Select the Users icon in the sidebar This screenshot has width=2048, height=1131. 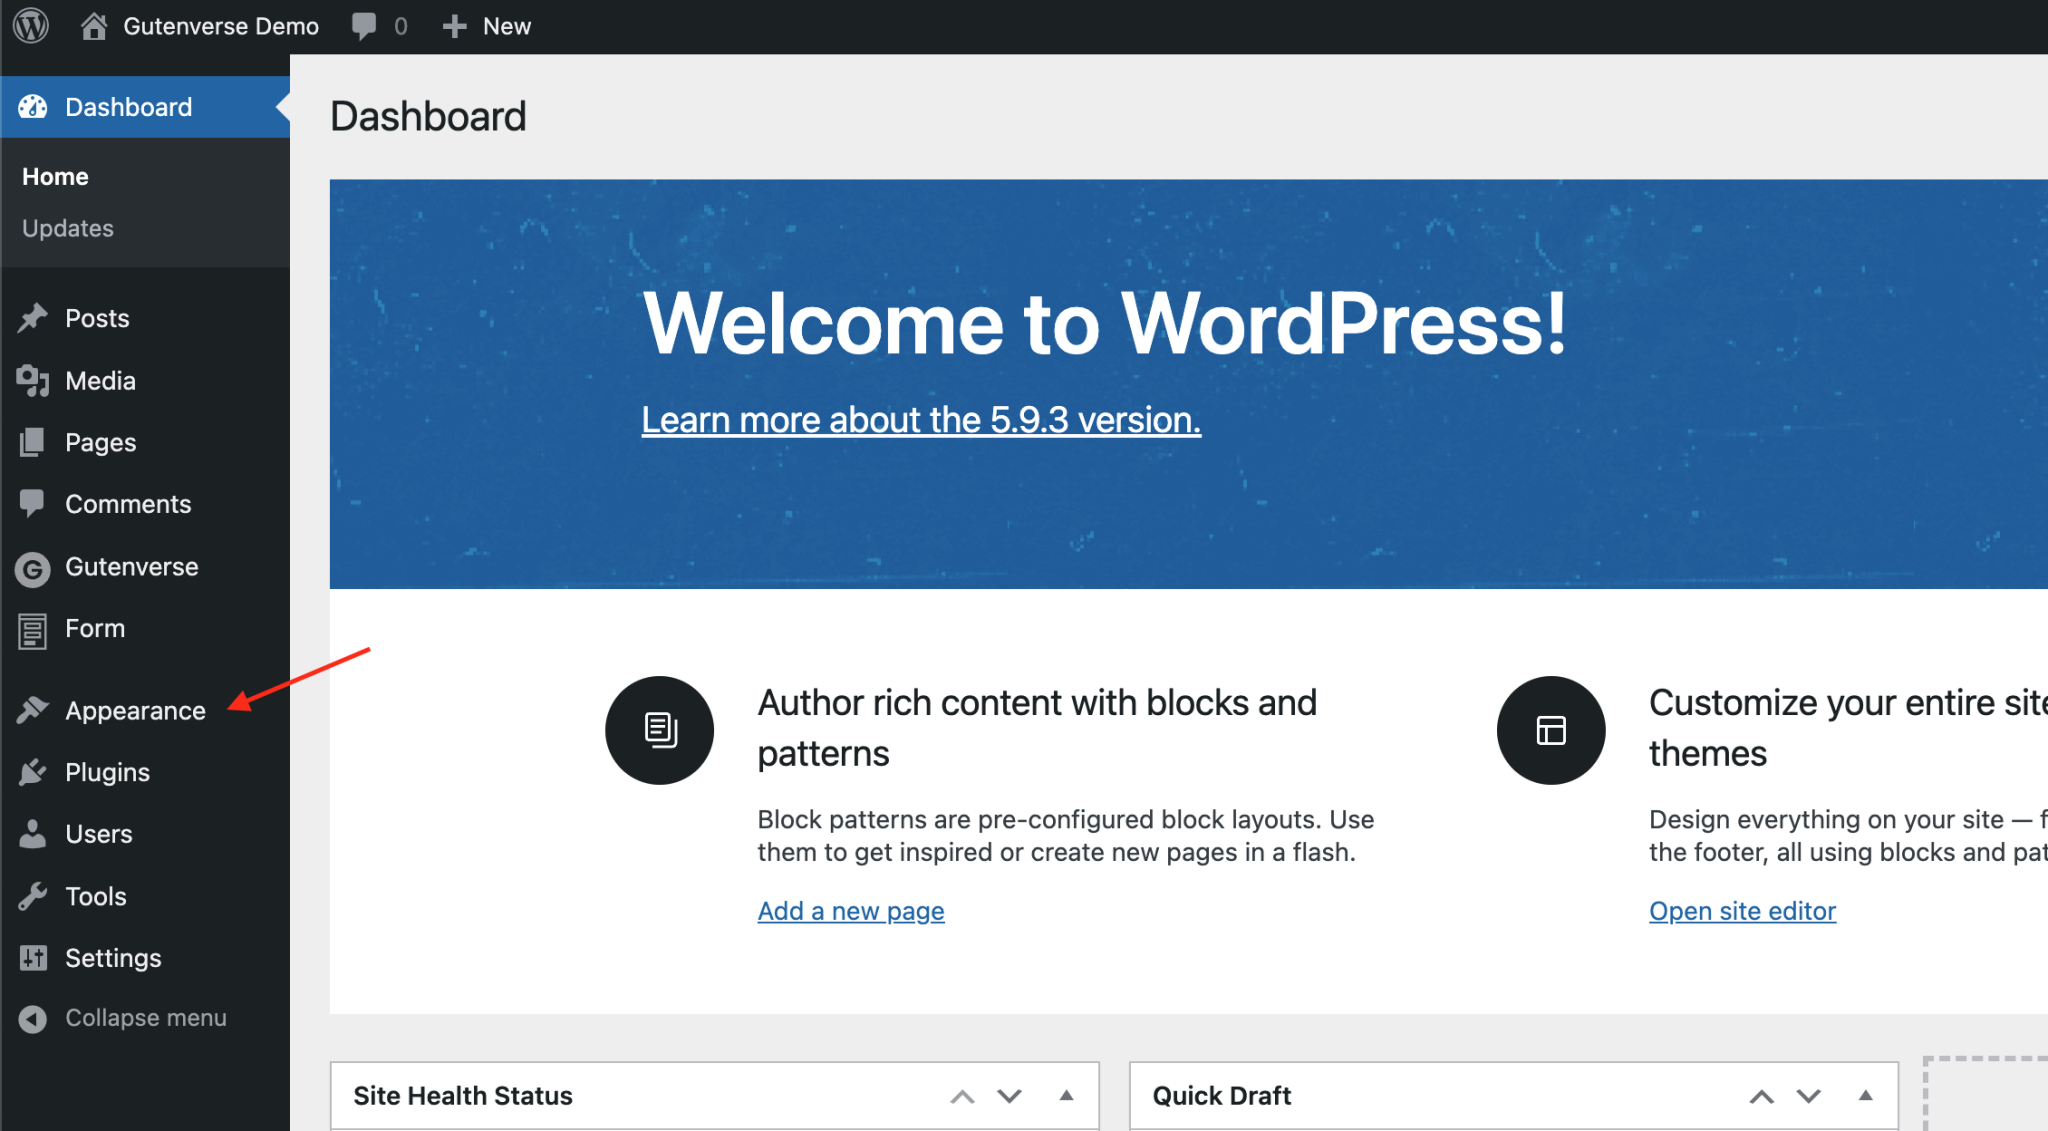33,834
